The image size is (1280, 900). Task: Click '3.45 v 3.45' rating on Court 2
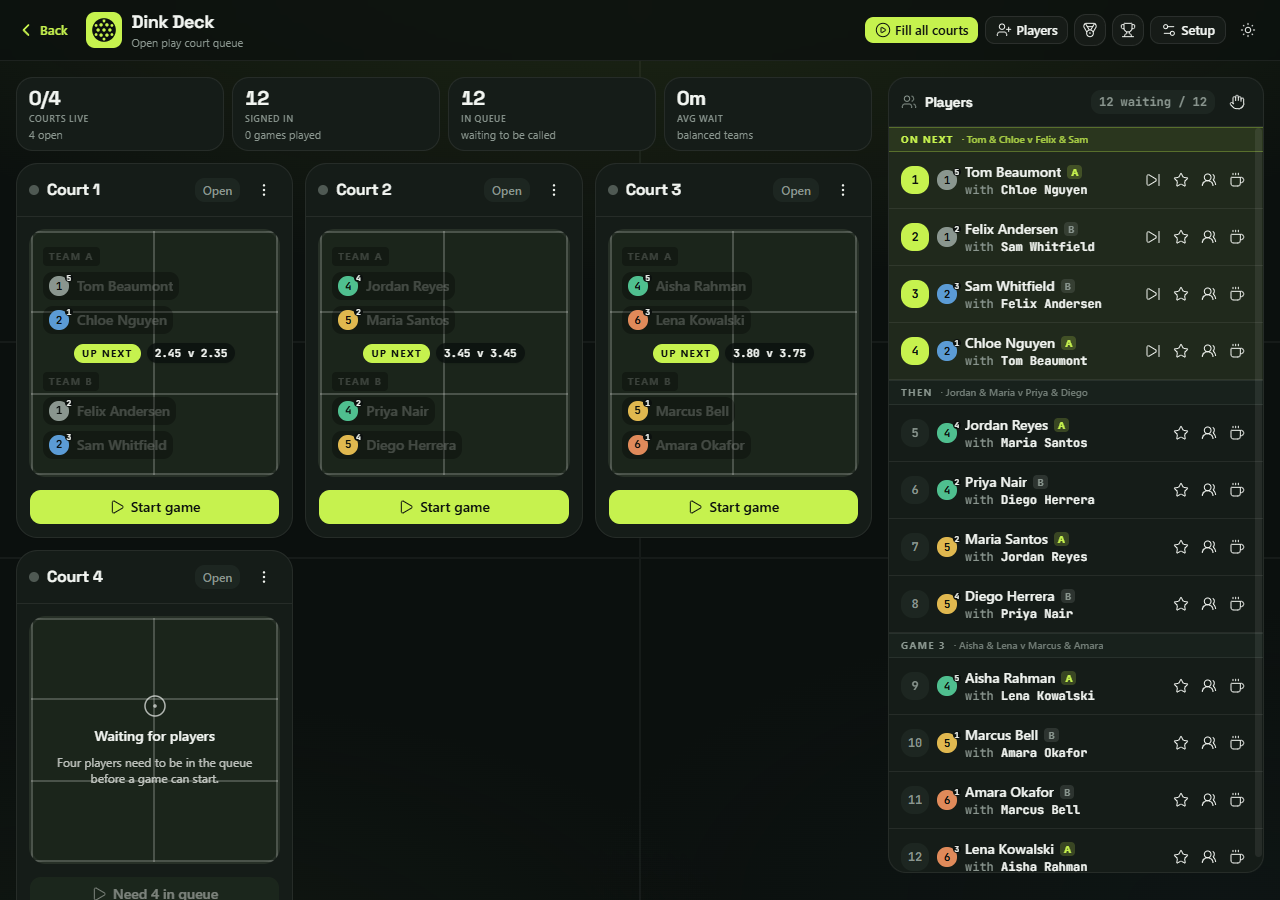click(480, 353)
